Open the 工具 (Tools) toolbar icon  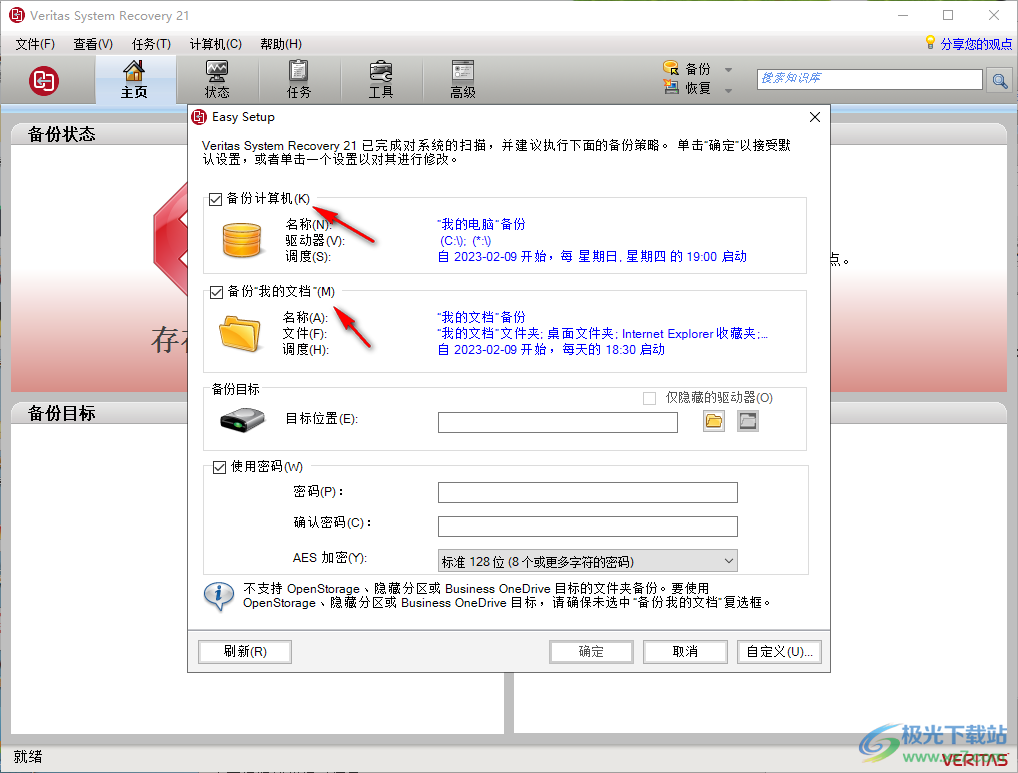tap(380, 79)
